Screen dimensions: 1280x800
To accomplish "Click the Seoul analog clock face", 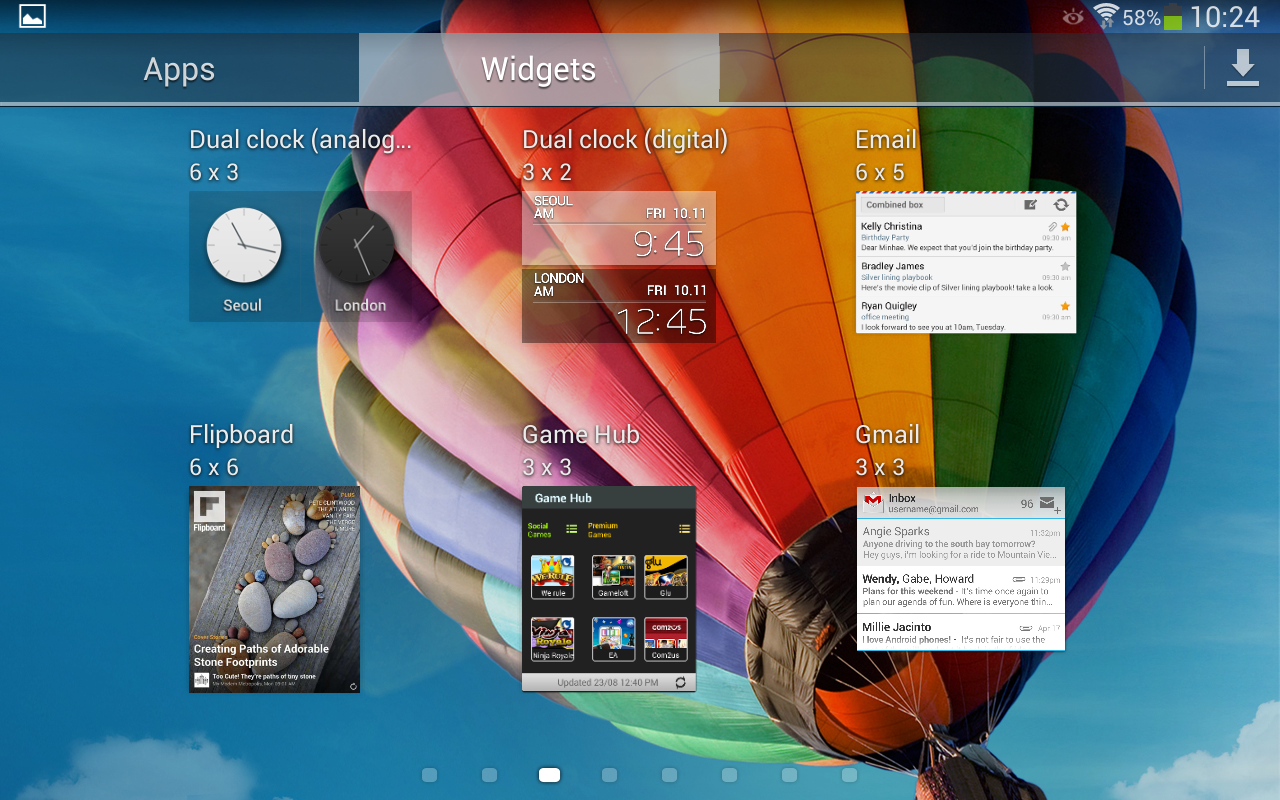I will coord(243,245).
